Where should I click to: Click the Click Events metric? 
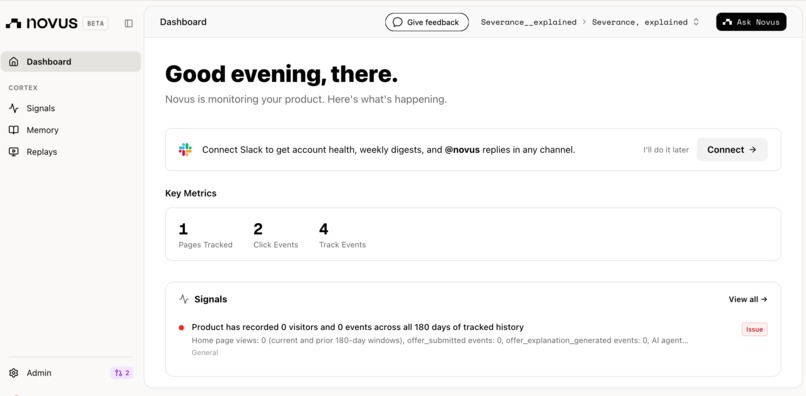tap(276, 236)
